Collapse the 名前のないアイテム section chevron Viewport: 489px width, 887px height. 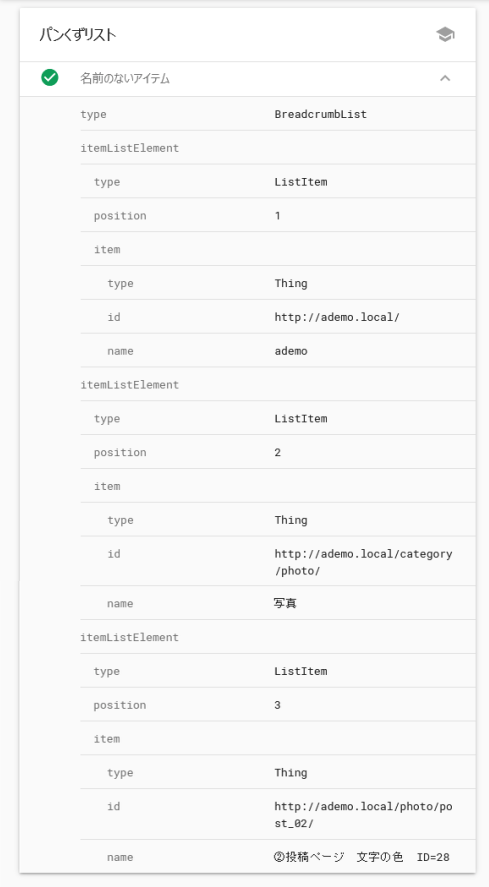click(445, 78)
